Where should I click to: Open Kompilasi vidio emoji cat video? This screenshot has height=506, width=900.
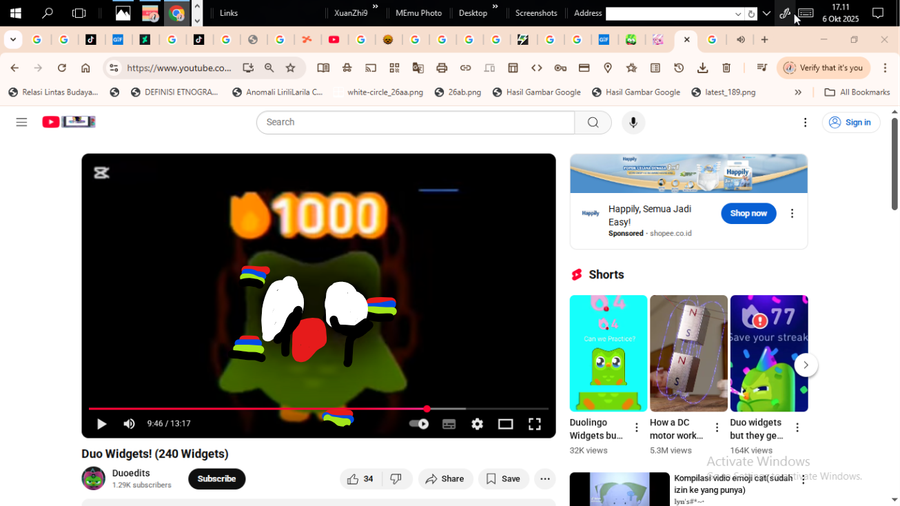620,489
